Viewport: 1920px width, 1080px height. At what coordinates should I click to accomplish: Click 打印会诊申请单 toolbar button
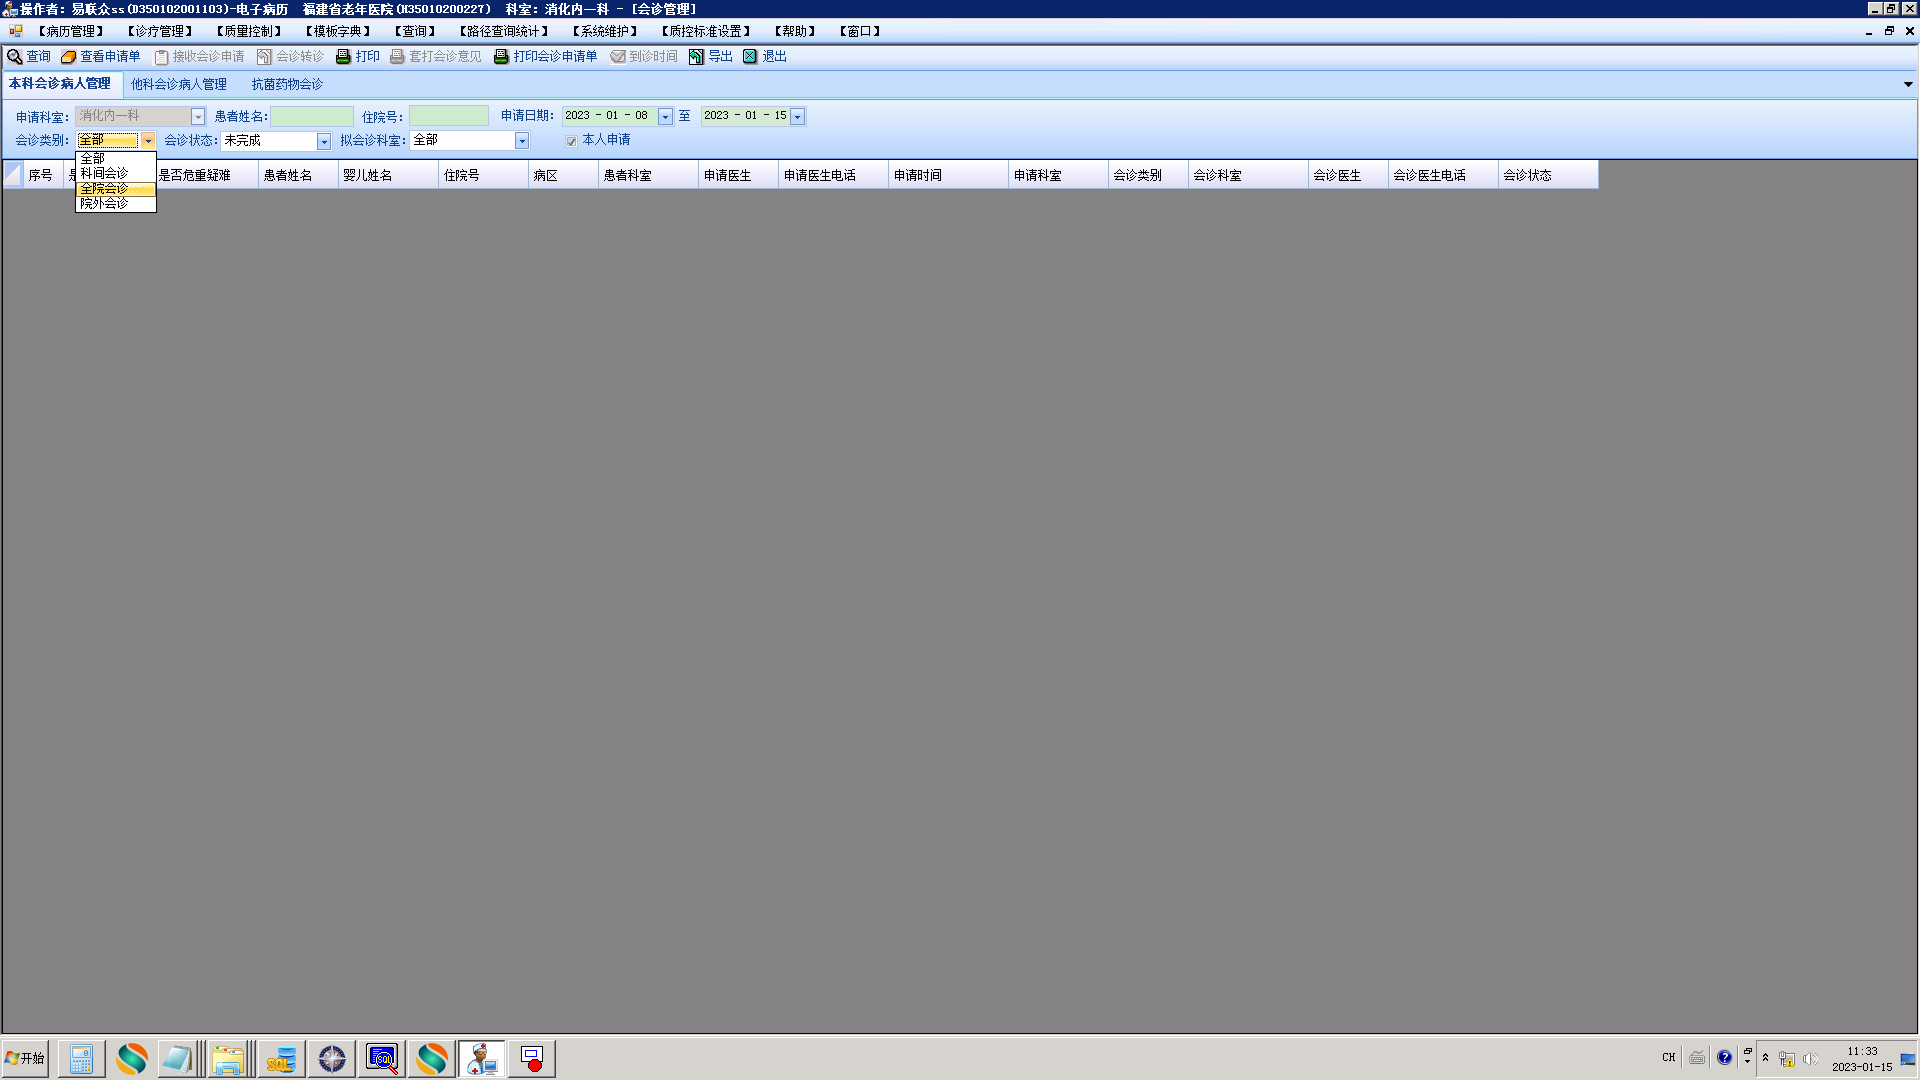(x=545, y=57)
